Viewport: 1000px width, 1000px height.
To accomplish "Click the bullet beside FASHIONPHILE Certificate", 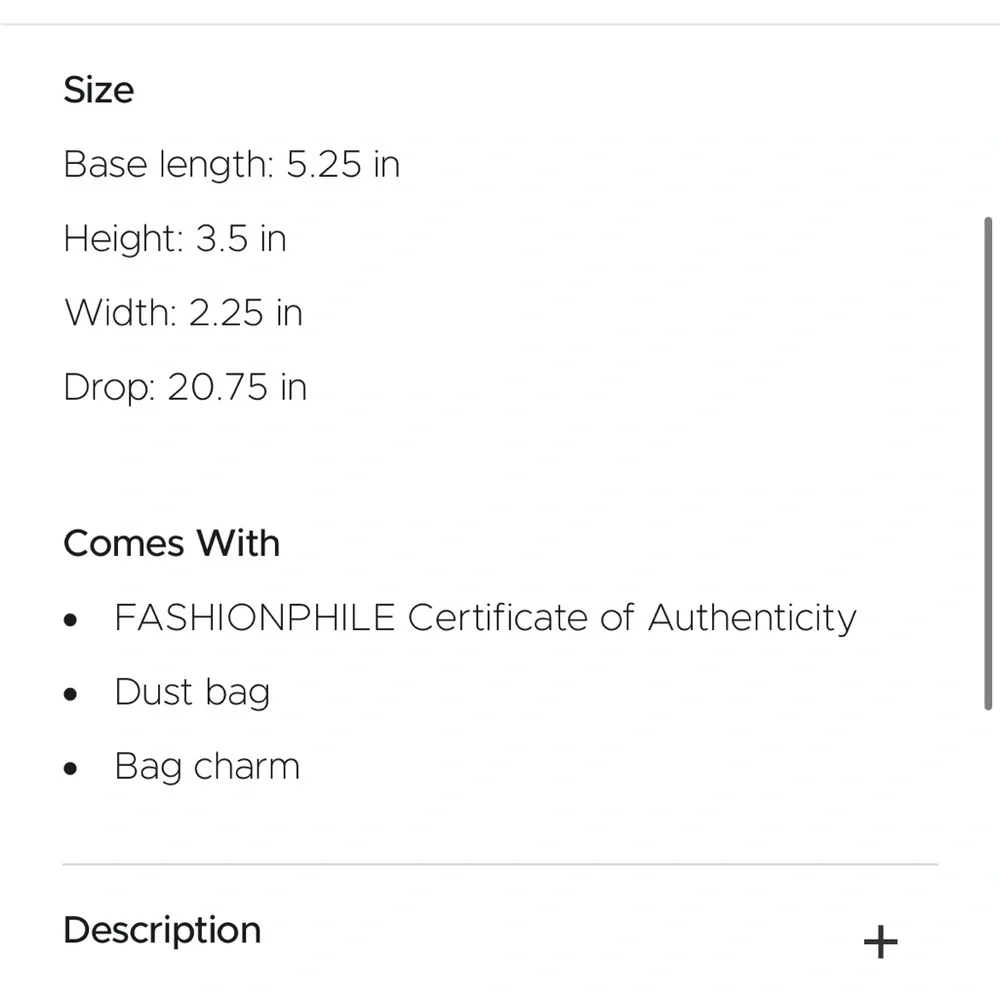I will coord(70,620).
